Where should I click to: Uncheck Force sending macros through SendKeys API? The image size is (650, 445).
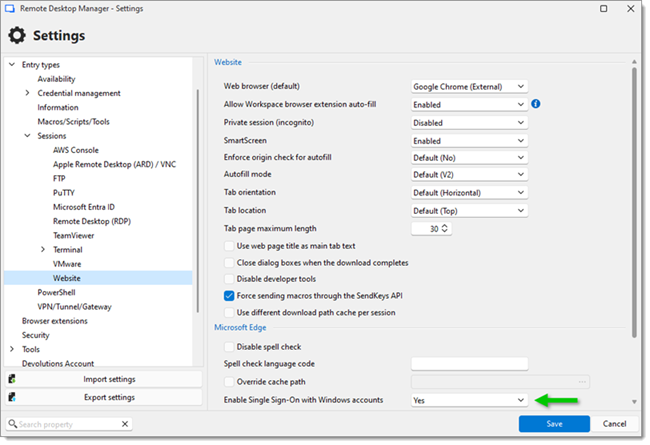[x=229, y=296]
